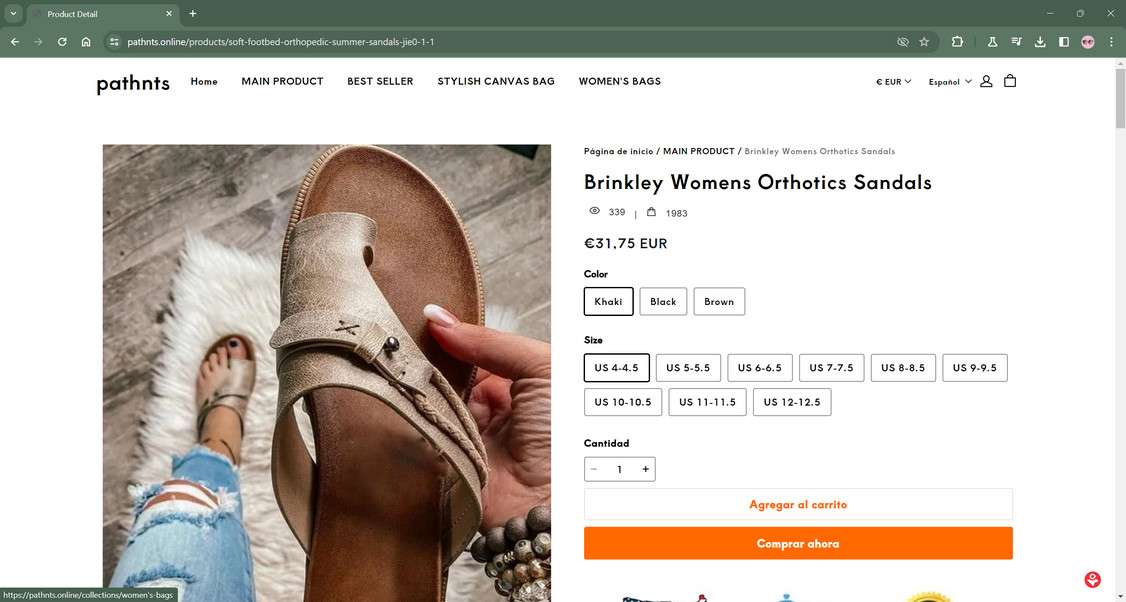Open the tab search dropdown arrow
The image size is (1126, 602).
click(x=13, y=14)
